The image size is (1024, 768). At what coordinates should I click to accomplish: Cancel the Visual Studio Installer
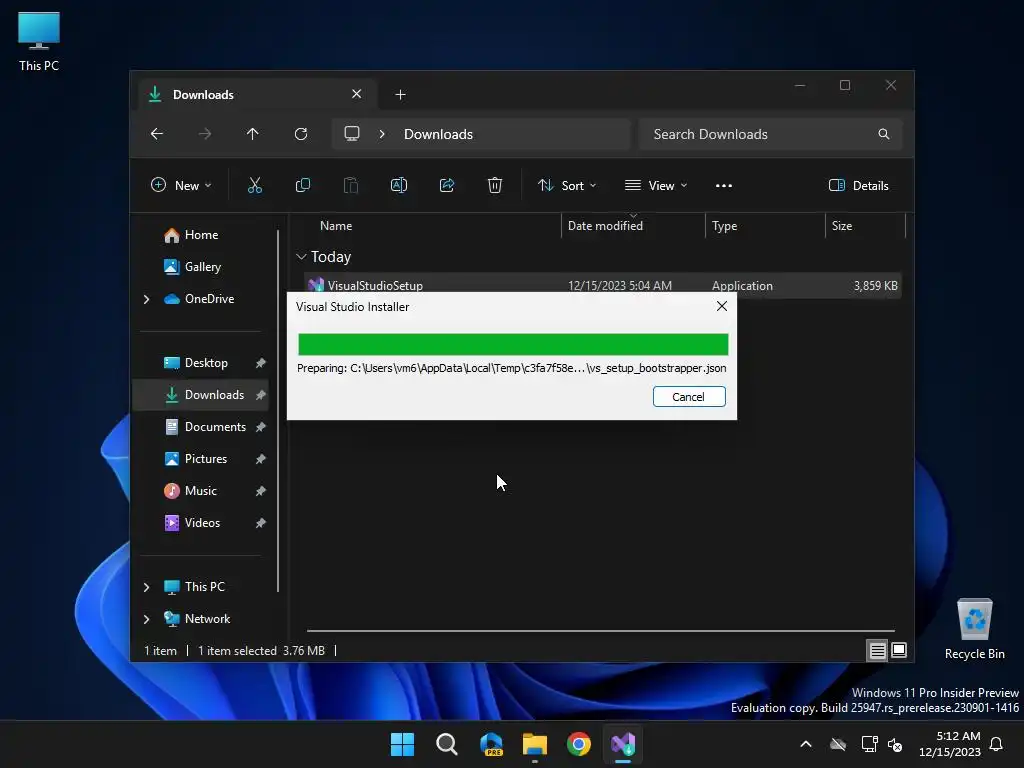(689, 396)
